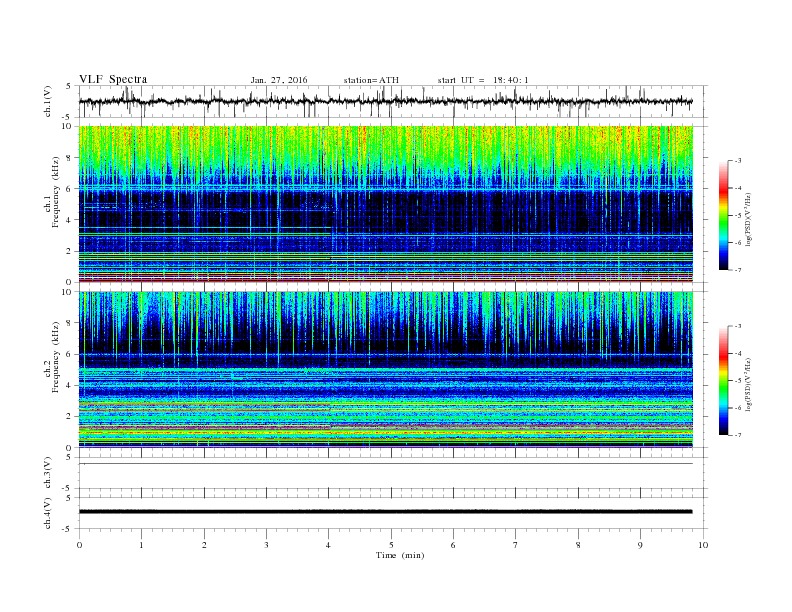Click time axis tick label "4"
Screen dimensions: 792x612
(x=328, y=545)
